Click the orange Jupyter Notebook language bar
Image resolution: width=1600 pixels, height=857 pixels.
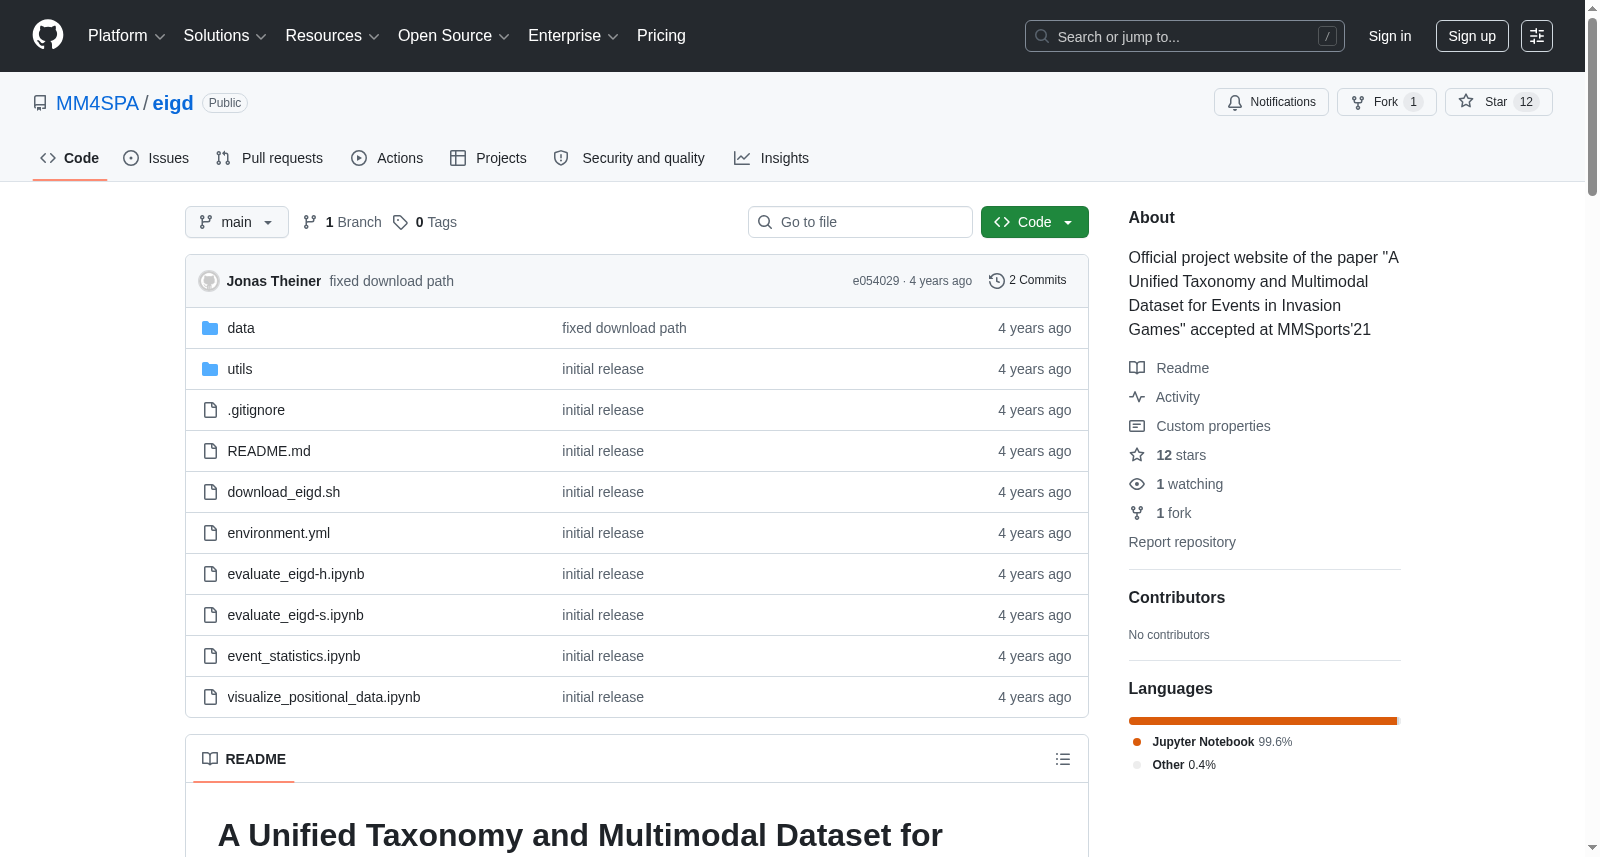coord(1263,721)
